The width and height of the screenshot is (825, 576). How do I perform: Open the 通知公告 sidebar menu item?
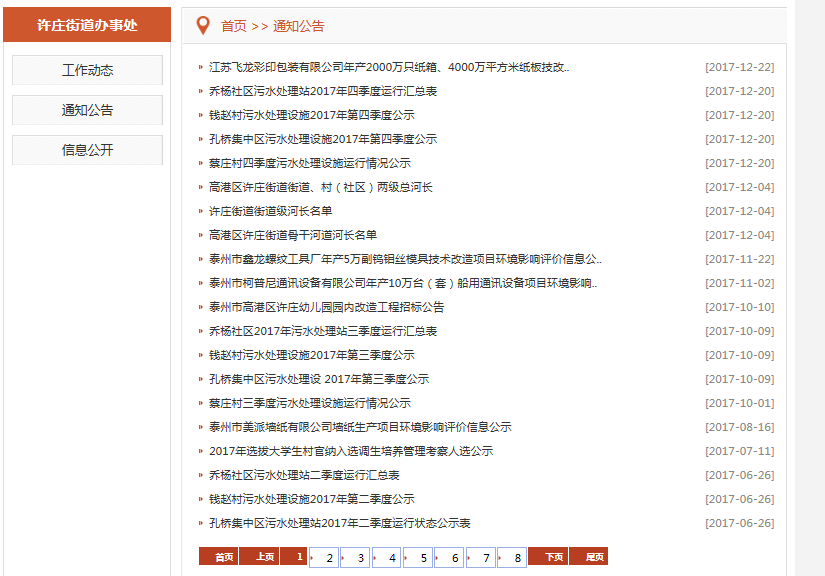point(87,110)
